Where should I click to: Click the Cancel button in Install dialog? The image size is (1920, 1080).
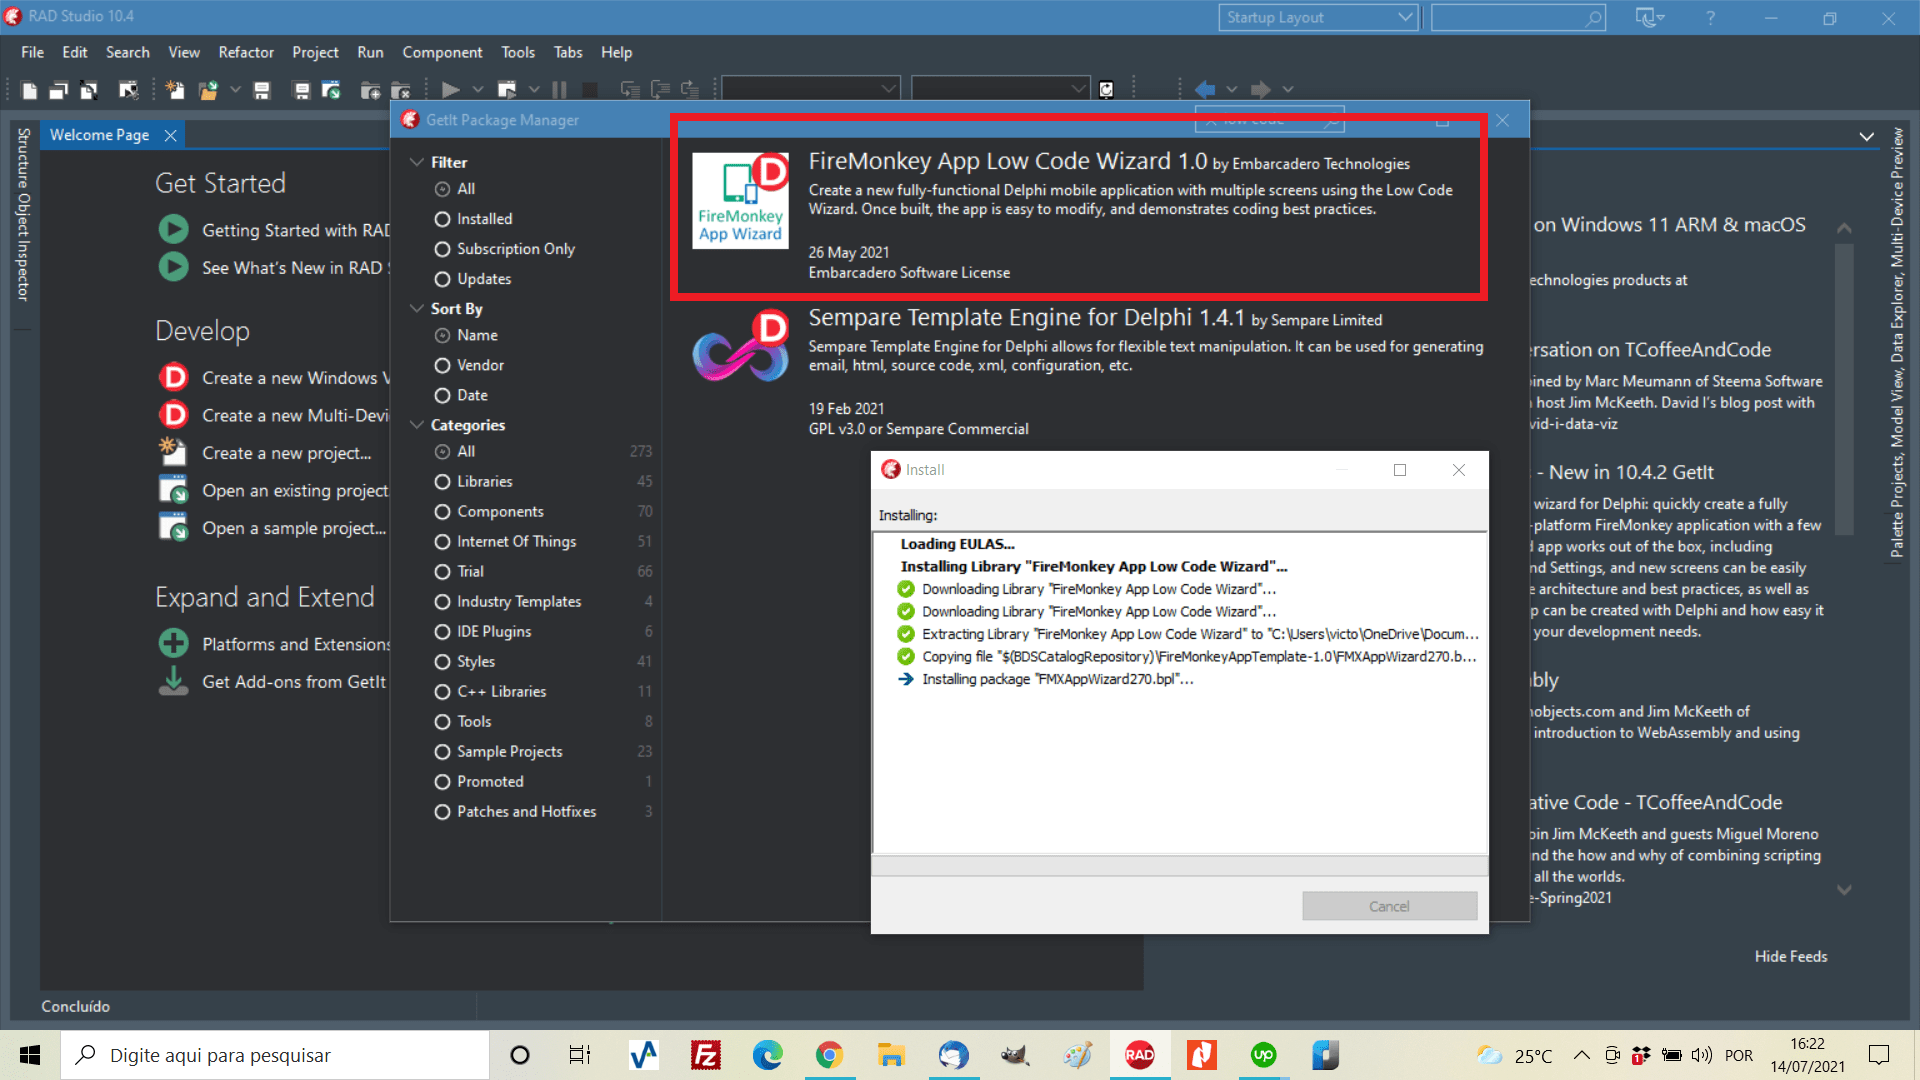coord(1389,906)
